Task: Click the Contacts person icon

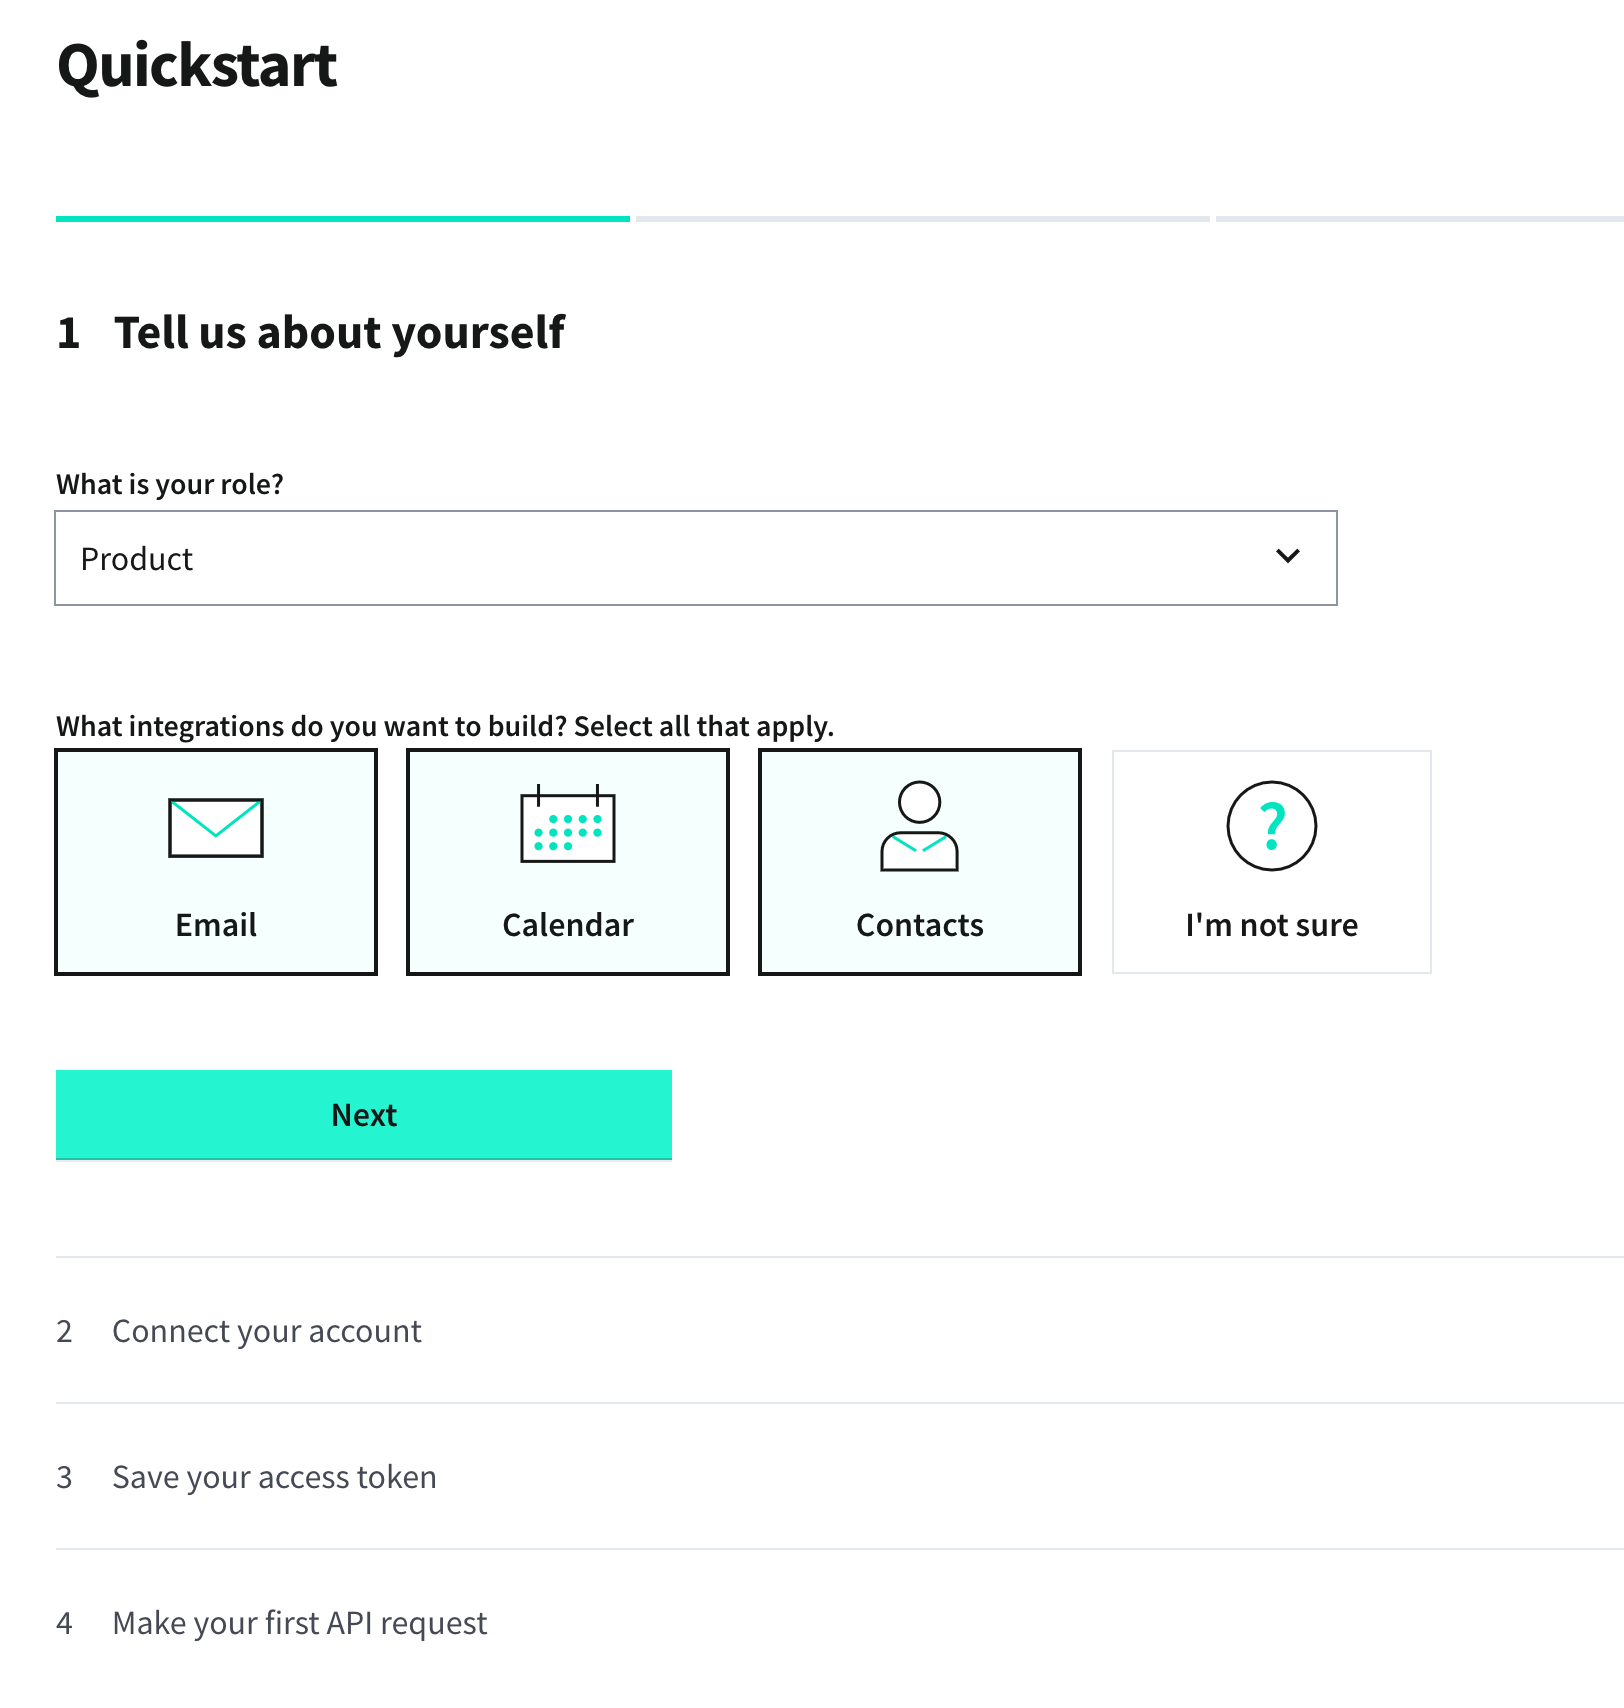Action: [x=919, y=827]
